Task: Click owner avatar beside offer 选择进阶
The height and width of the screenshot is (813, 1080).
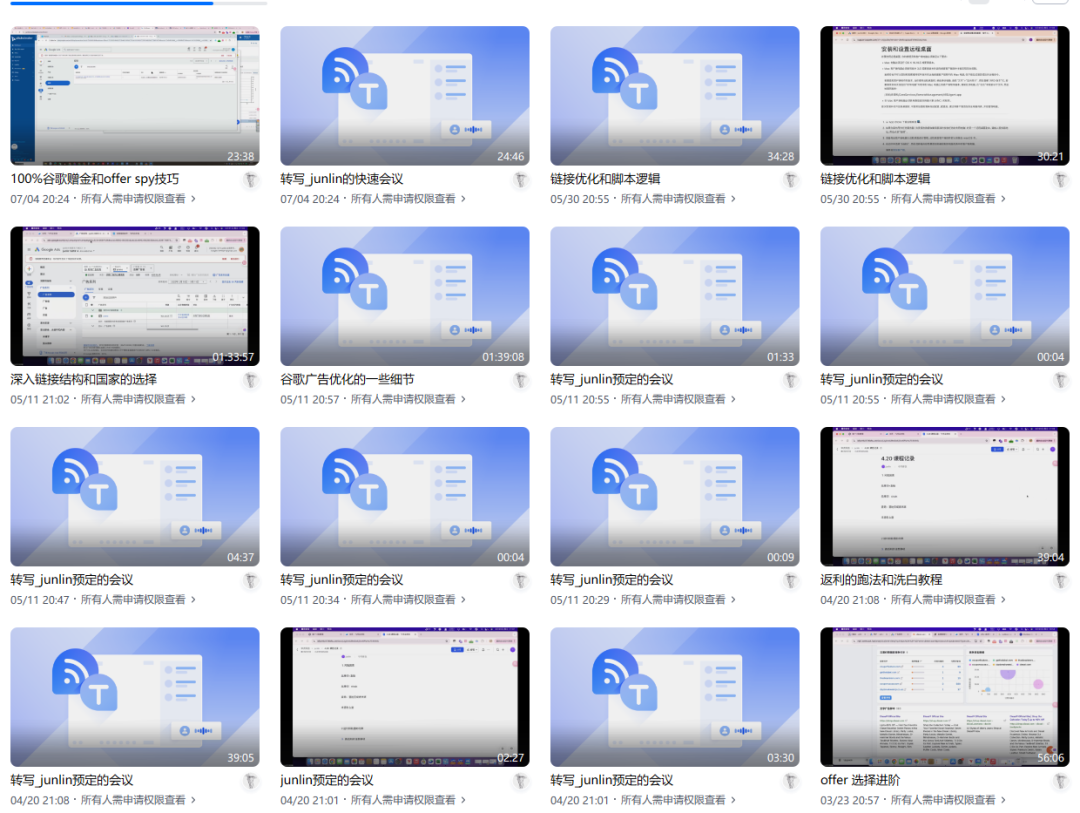Action: (1061, 782)
